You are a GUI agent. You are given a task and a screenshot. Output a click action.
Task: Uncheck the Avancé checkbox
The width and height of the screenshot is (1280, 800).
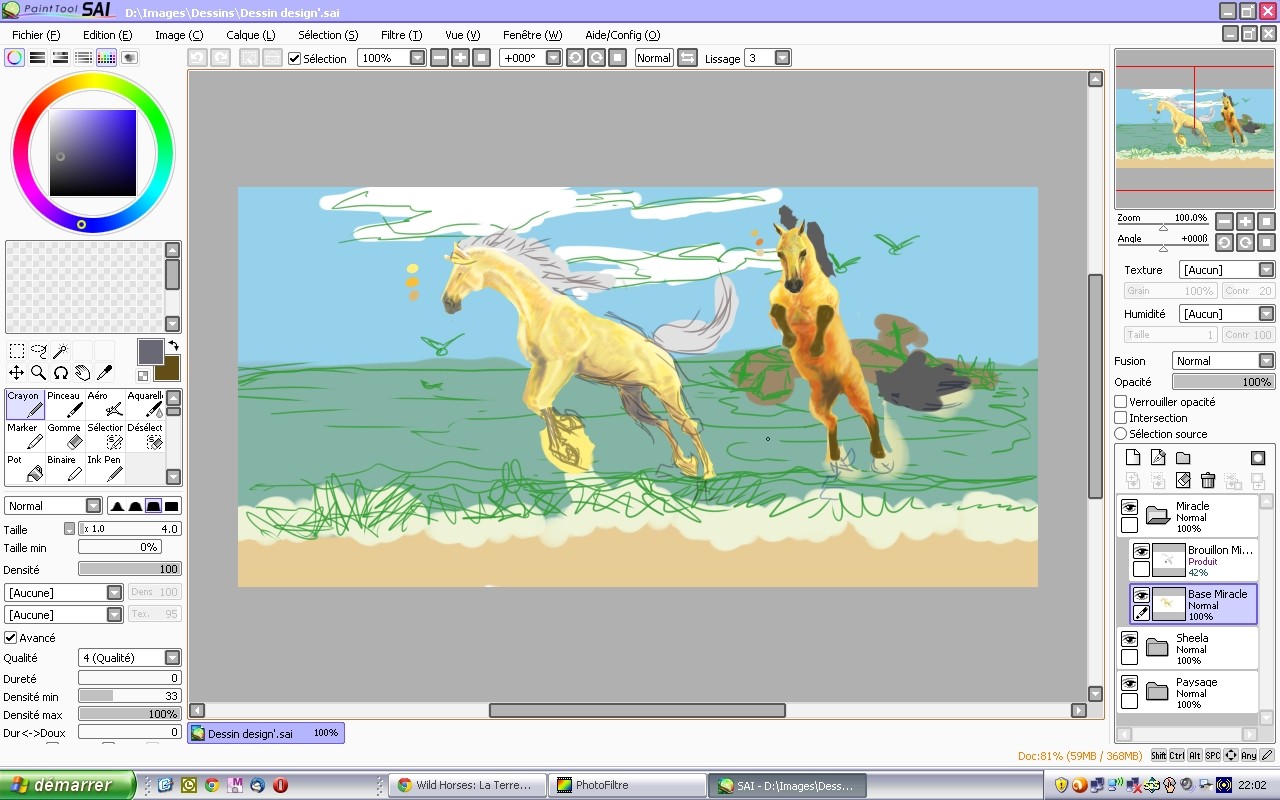11,638
